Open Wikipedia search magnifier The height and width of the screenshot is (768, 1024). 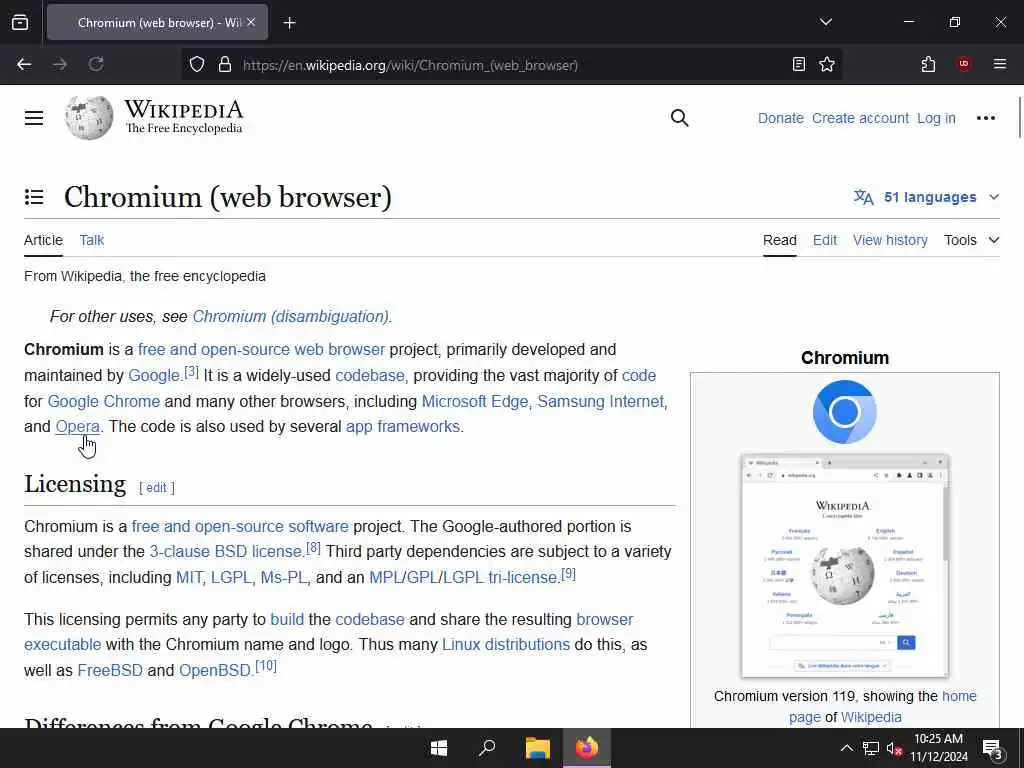tap(680, 118)
